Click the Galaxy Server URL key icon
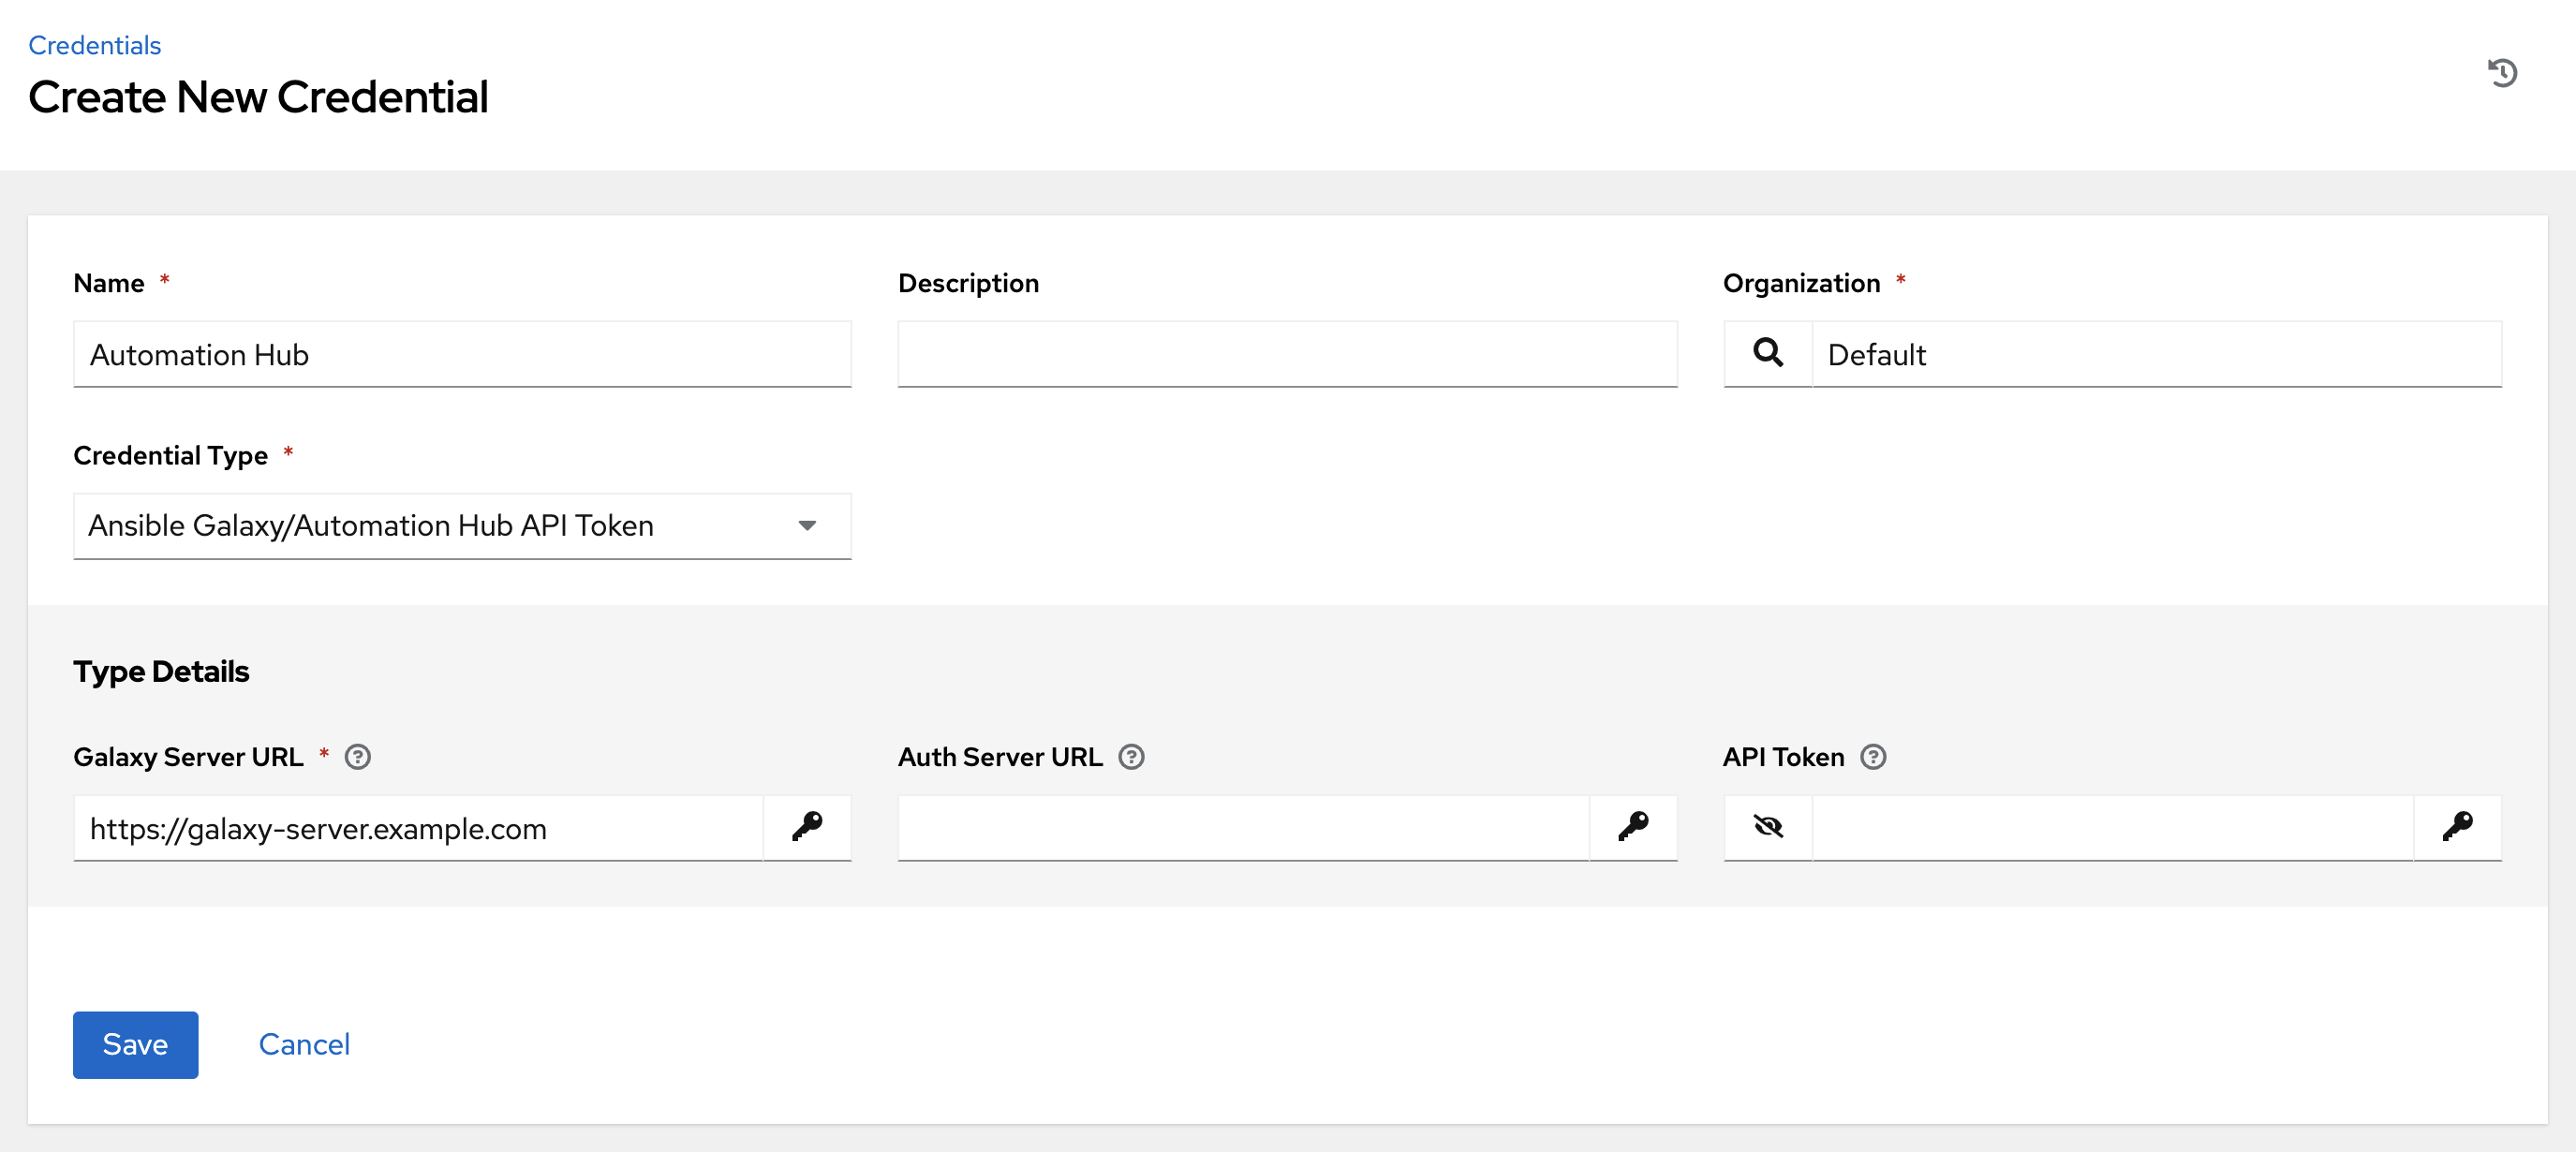 (x=808, y=825)
